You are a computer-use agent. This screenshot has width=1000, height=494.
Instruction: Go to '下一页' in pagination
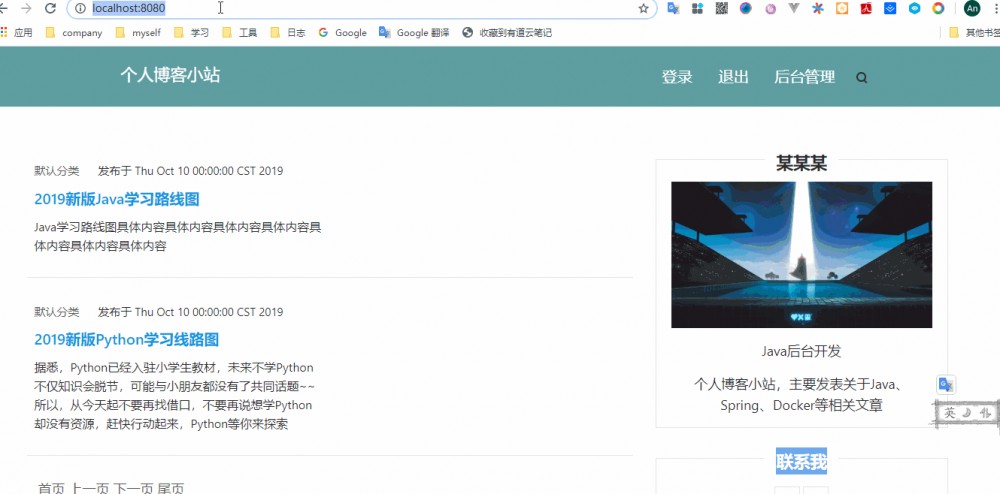click(x=133, y=489)
